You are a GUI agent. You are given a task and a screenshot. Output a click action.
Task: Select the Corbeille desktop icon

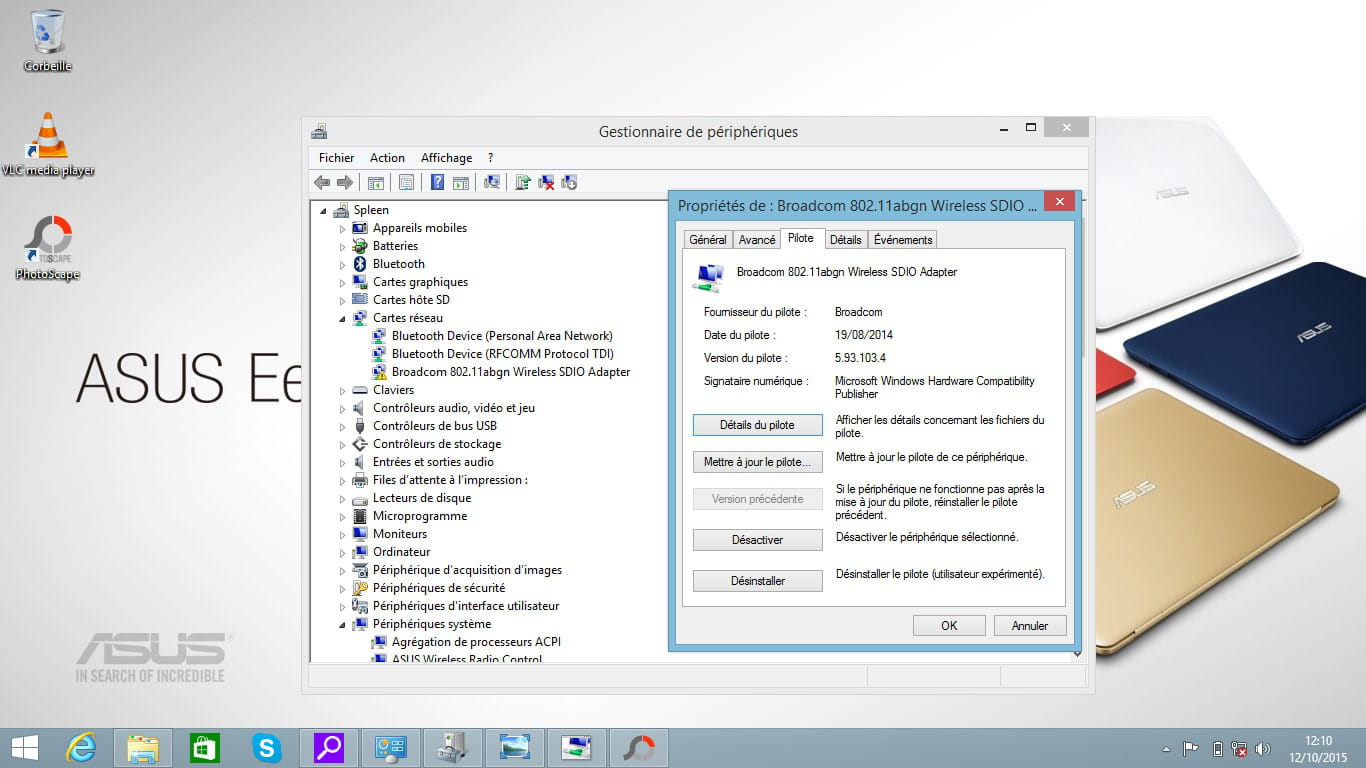48,41
